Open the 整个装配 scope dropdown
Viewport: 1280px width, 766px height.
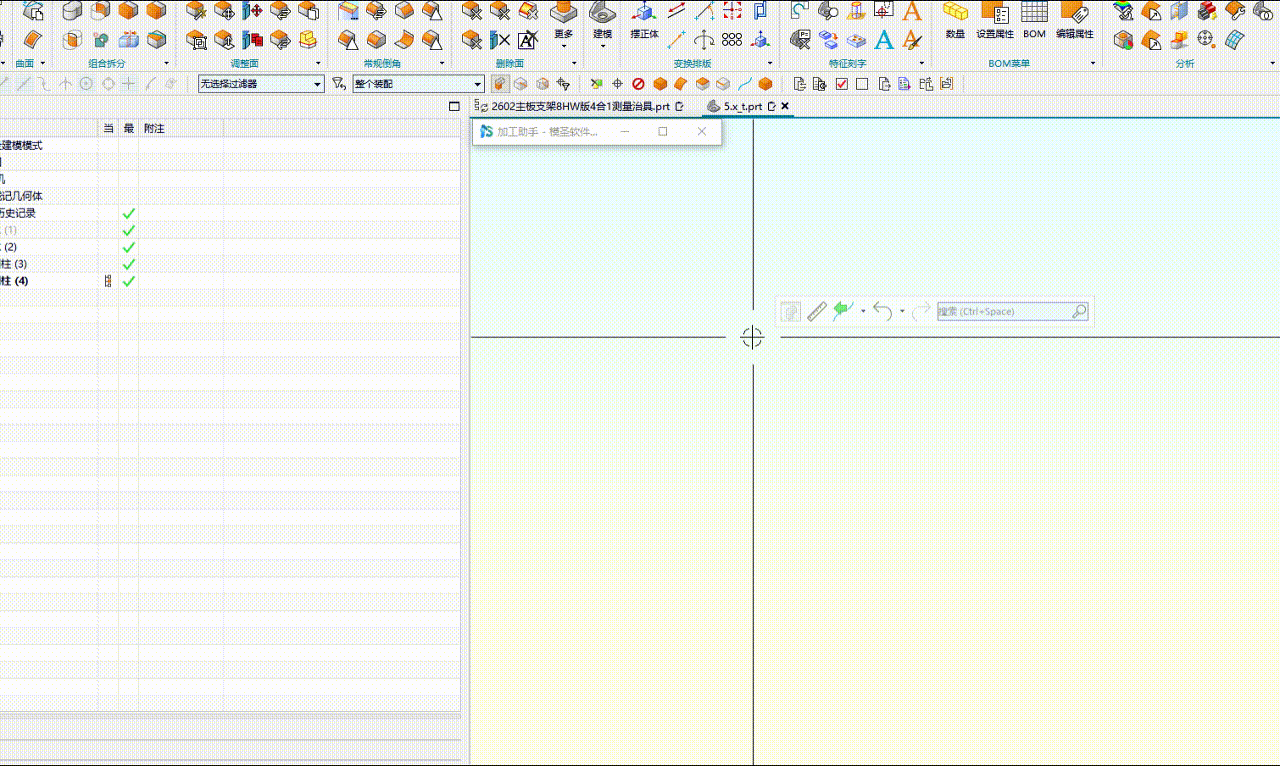click(x=420, y=84)
